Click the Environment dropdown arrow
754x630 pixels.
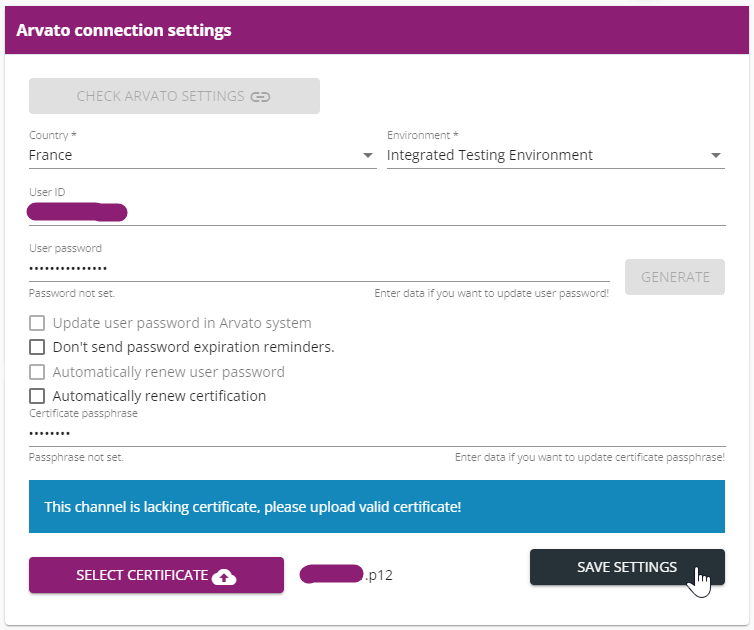click(716, 155)
